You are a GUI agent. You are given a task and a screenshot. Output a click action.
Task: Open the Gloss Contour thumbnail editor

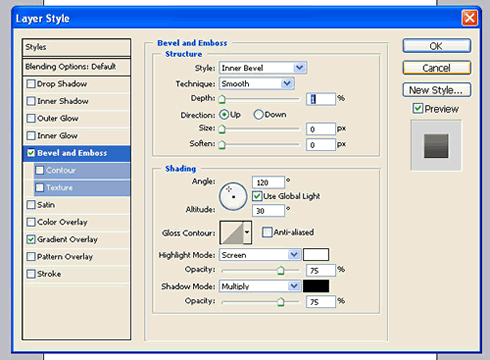(x=232, y=232)
